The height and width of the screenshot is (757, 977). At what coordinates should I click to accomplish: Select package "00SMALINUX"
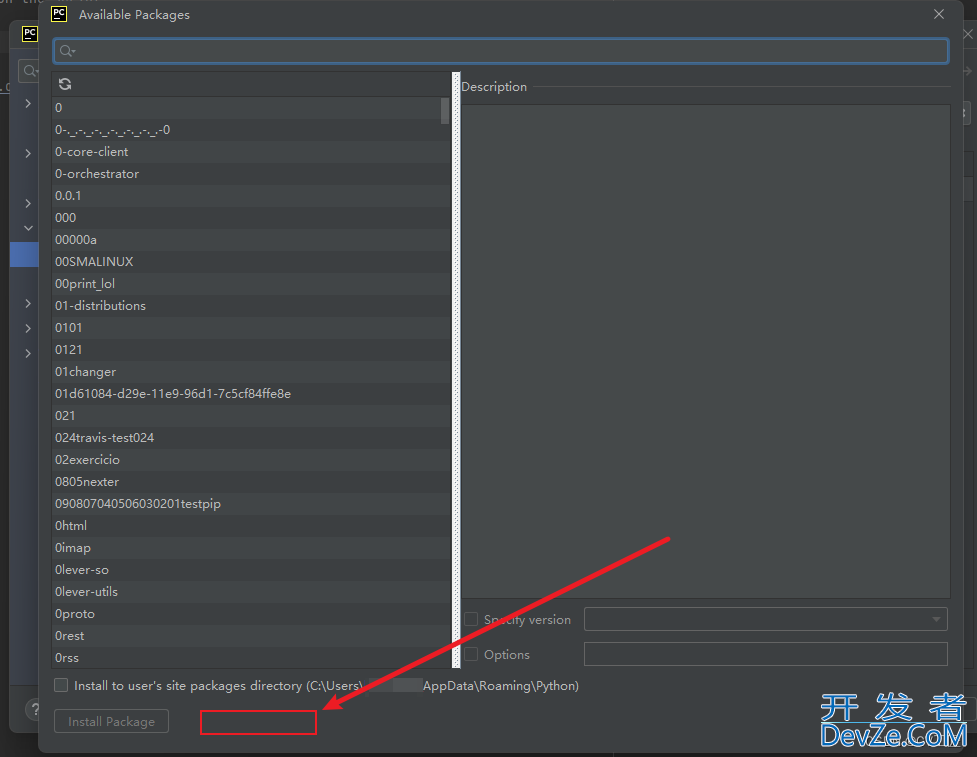250,262
